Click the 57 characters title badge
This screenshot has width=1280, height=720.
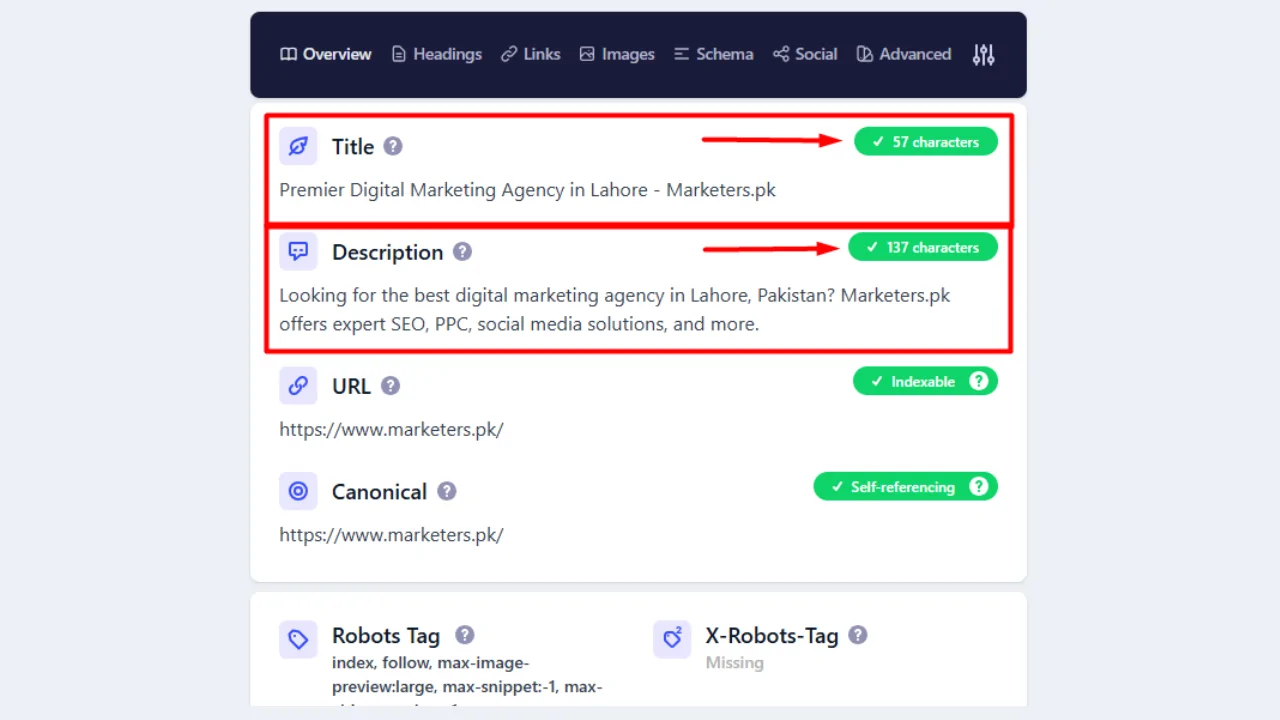pos(925,142)
